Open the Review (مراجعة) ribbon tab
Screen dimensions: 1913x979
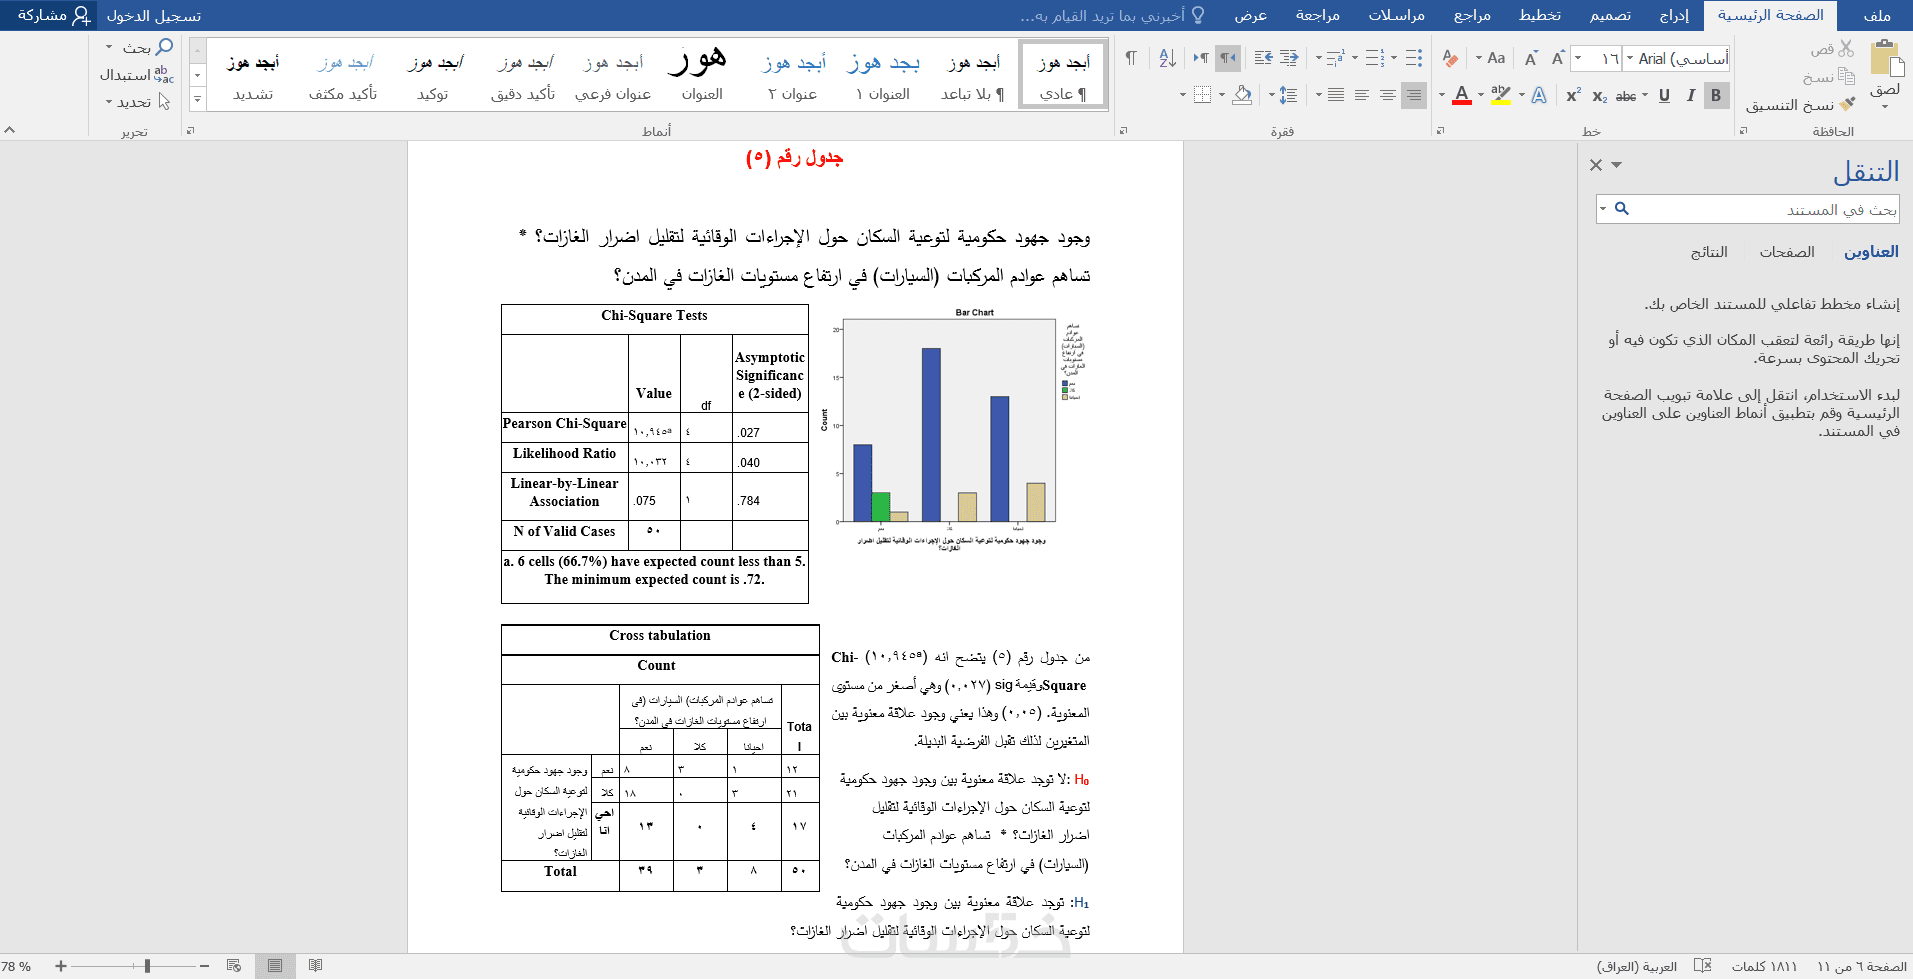point(1318,15)
